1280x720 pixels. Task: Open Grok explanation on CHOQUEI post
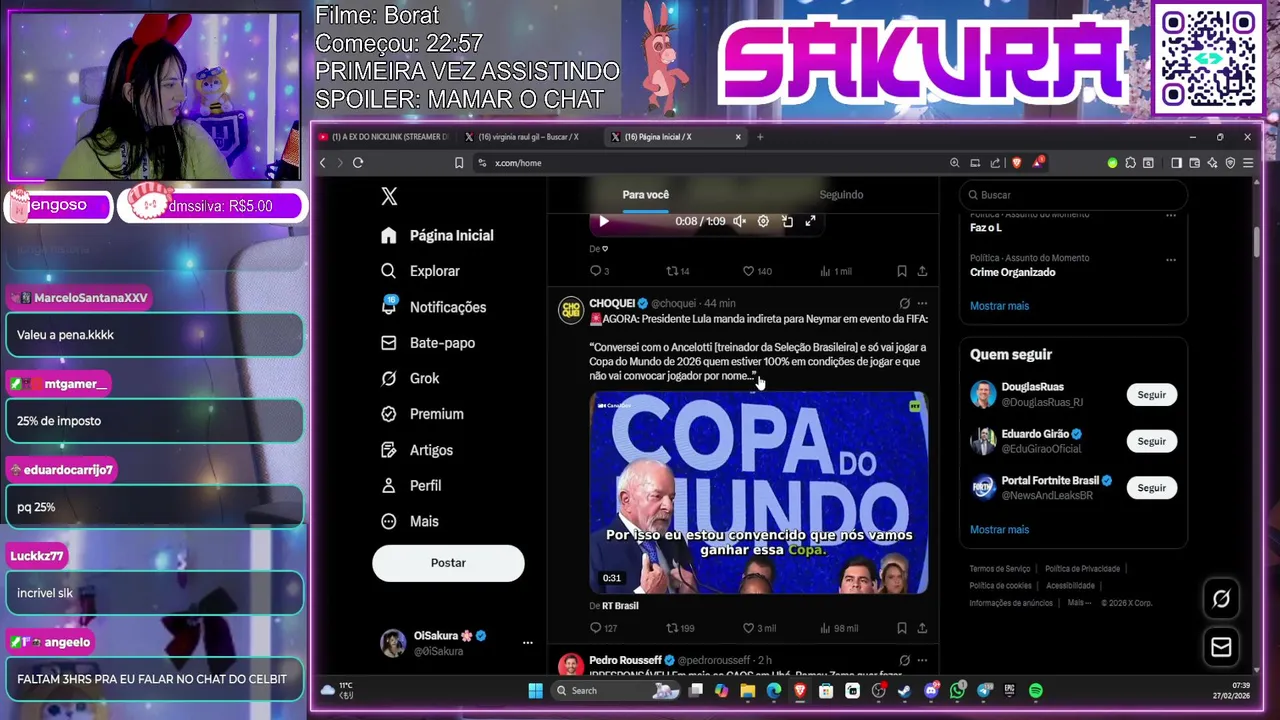tap(904, 303)
